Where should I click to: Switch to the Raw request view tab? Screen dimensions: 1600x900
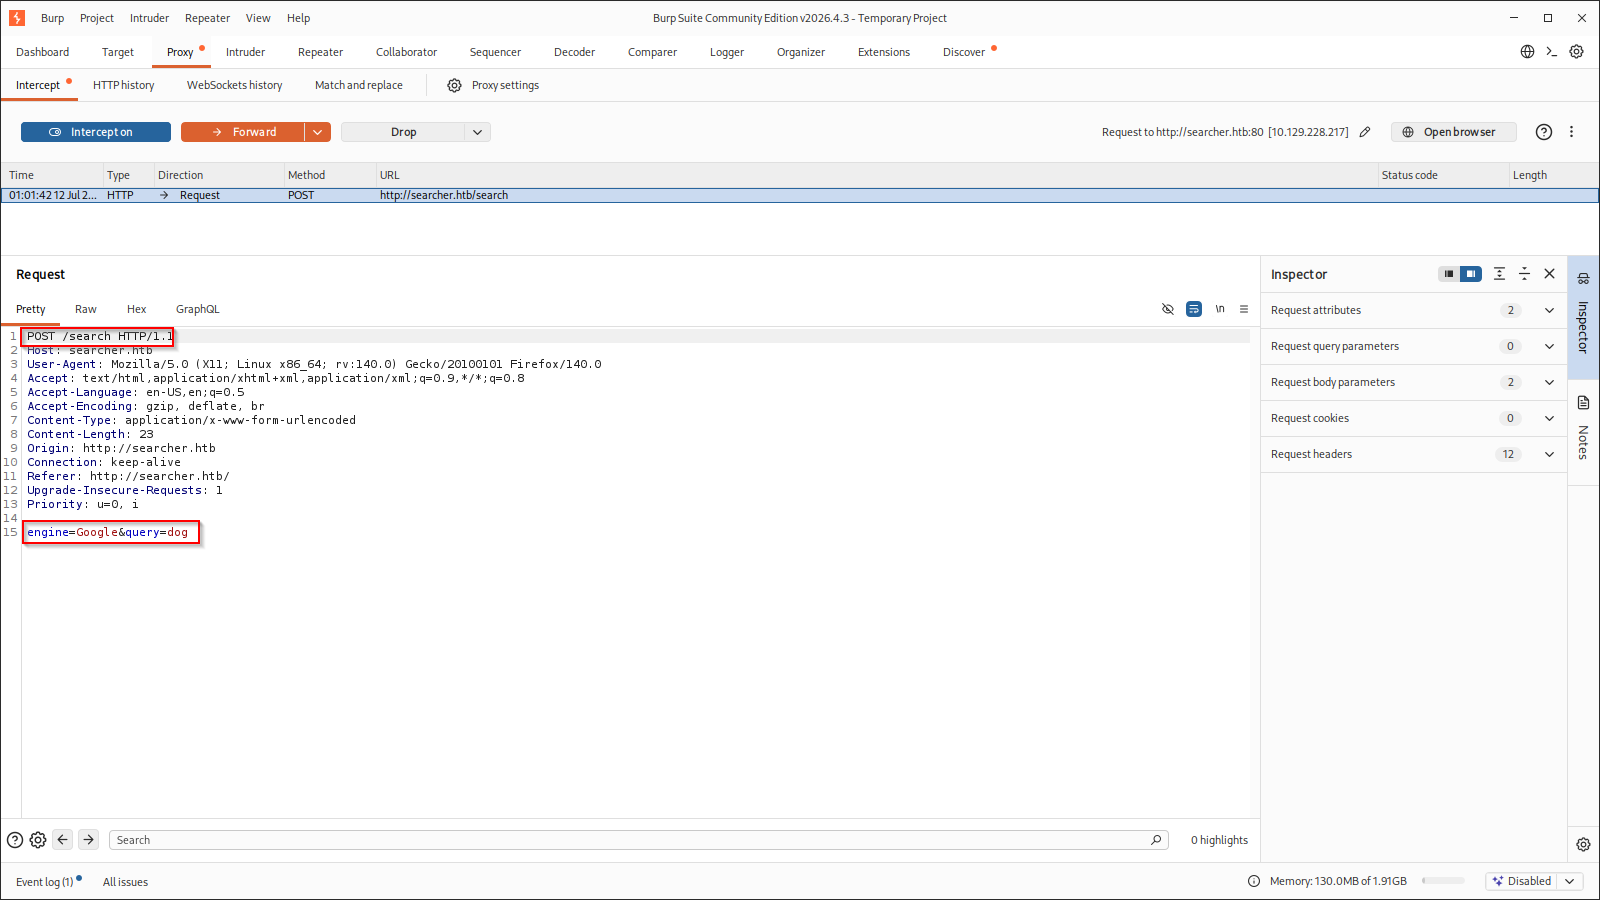point(86,309)
